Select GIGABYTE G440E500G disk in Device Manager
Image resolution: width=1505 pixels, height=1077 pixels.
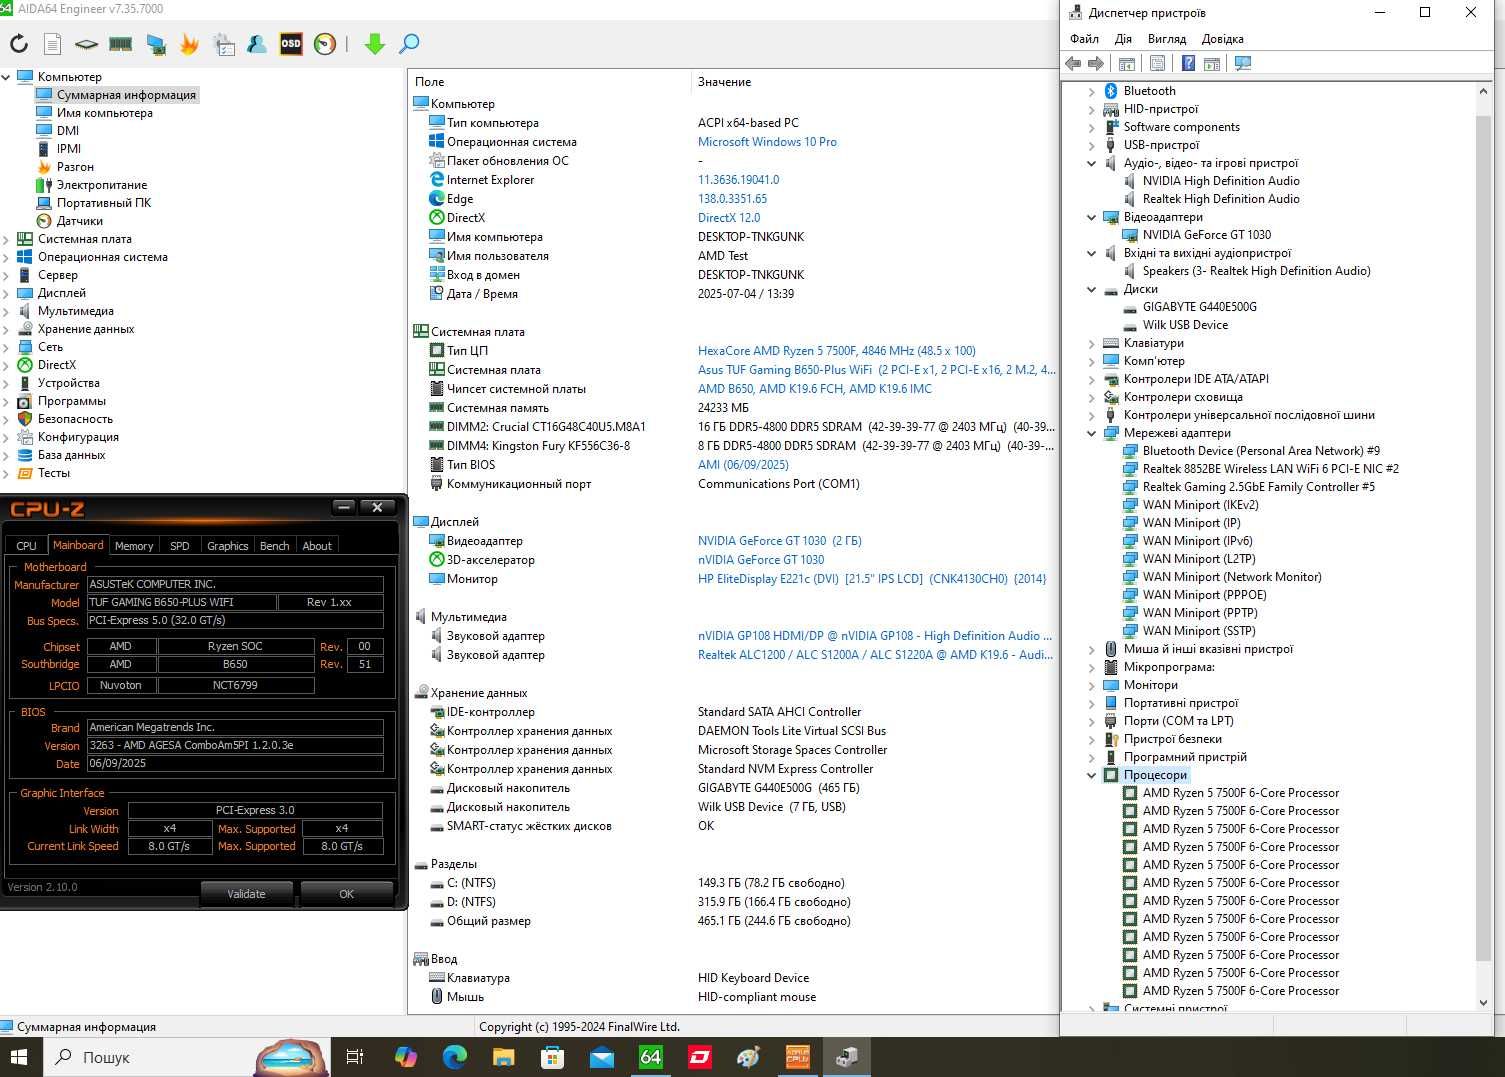[x=1200, y=307]
